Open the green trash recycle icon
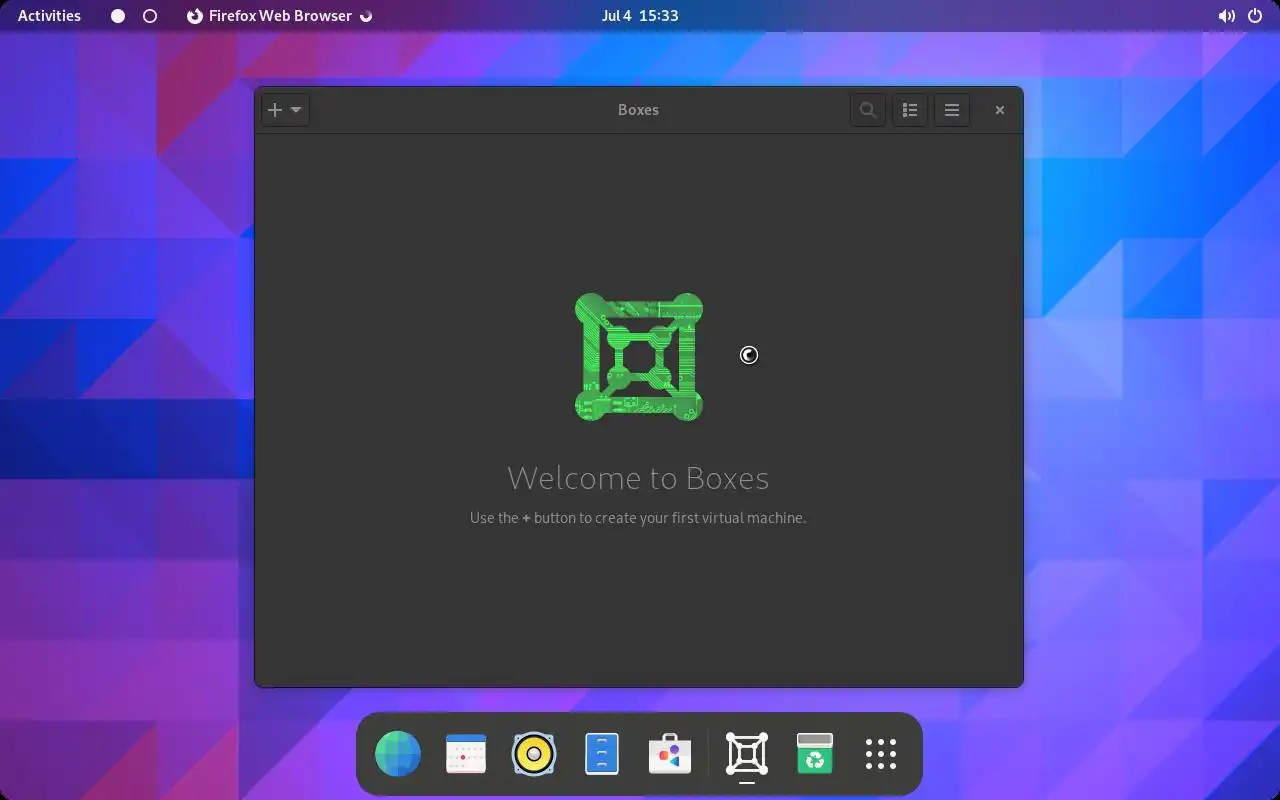Viewport: 1280px width, 800px height. click(x=815, y=754)
